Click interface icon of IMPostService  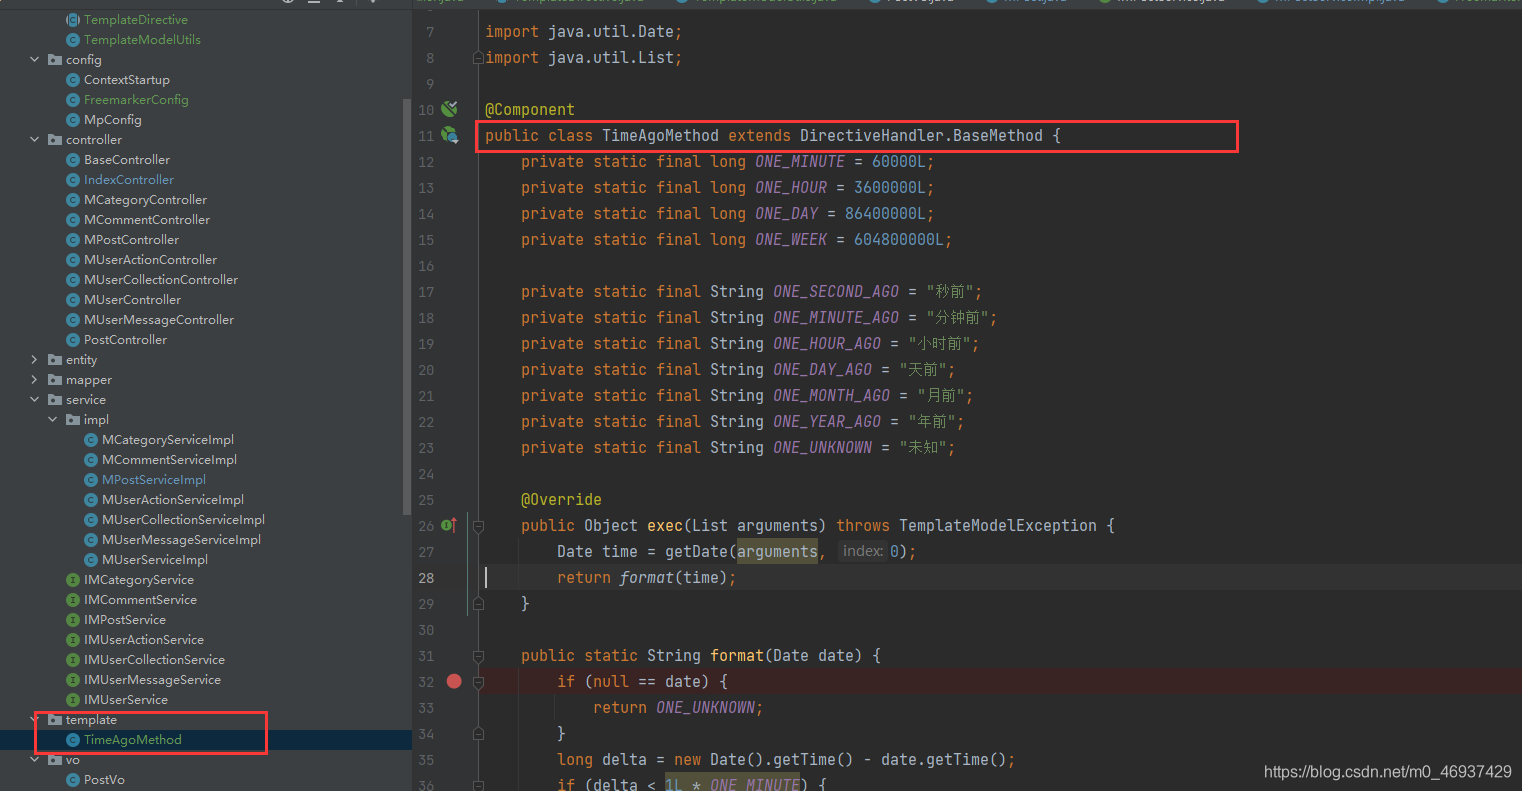[73, 620]
